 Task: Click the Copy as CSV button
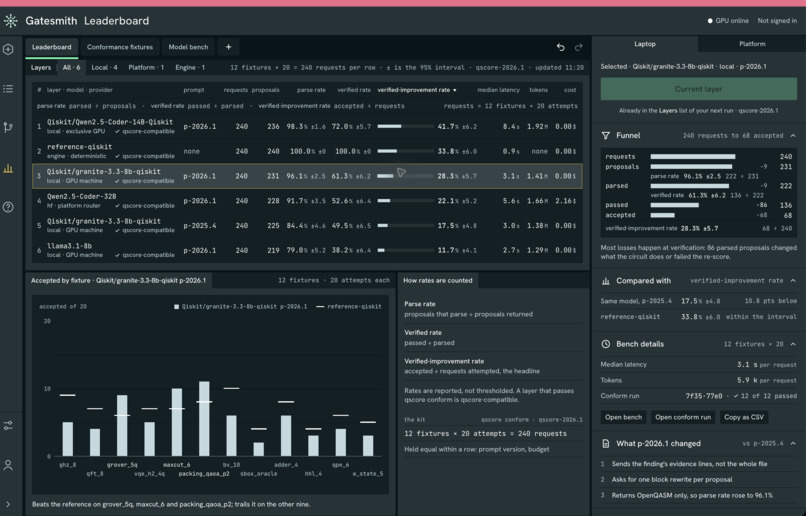(744, 417)
